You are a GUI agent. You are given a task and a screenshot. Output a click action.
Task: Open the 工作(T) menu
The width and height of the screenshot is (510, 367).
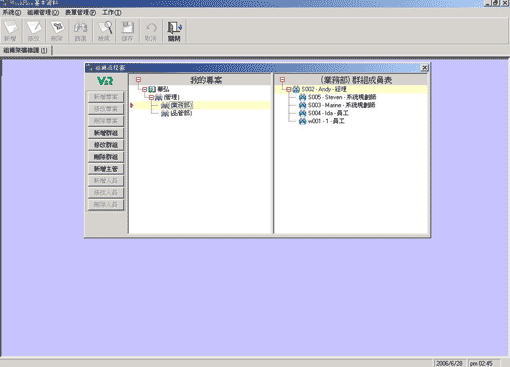click(x=112, y=13)
